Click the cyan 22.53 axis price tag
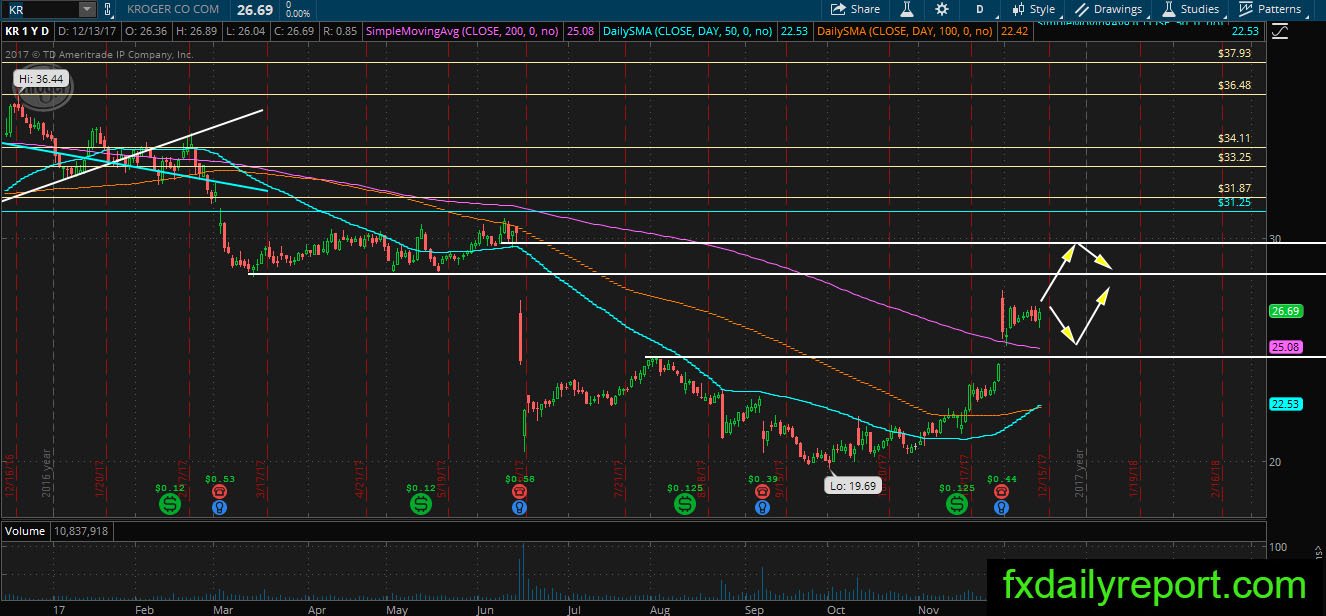The height and width of the screenshot is (616, 1326). [1285, 404]
